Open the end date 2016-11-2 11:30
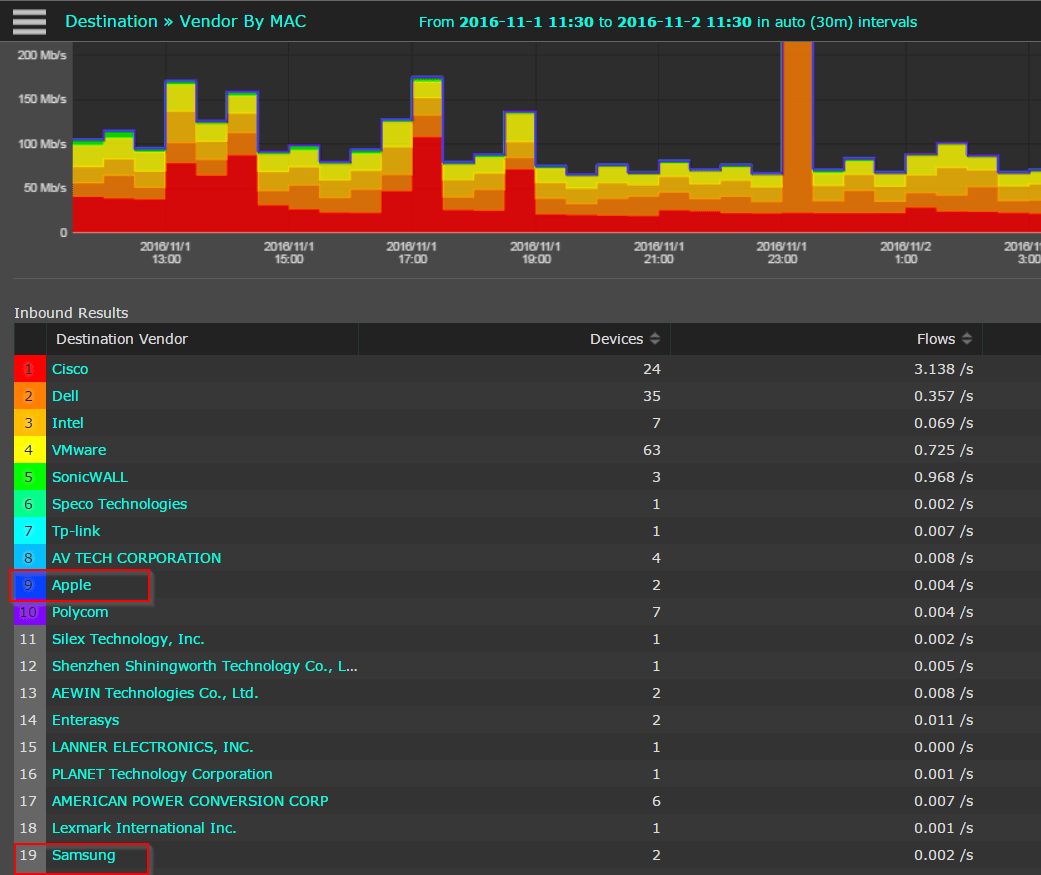1041x875 pixels. click(684, 22)
